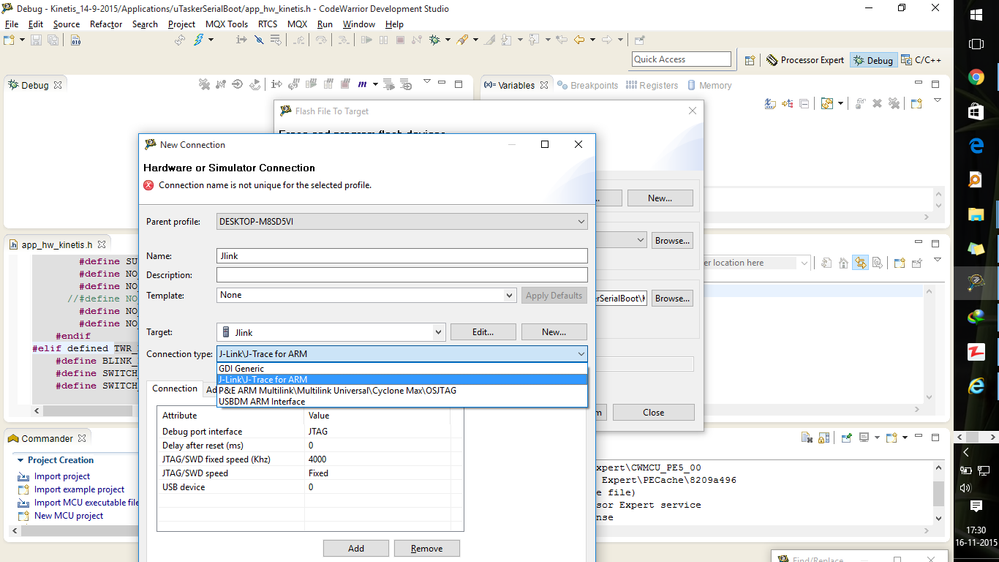Screen dimensions: 999x562
Task: Click the lightning flash programmer icon
Action: pyautogui.click(x=199, y=40)
